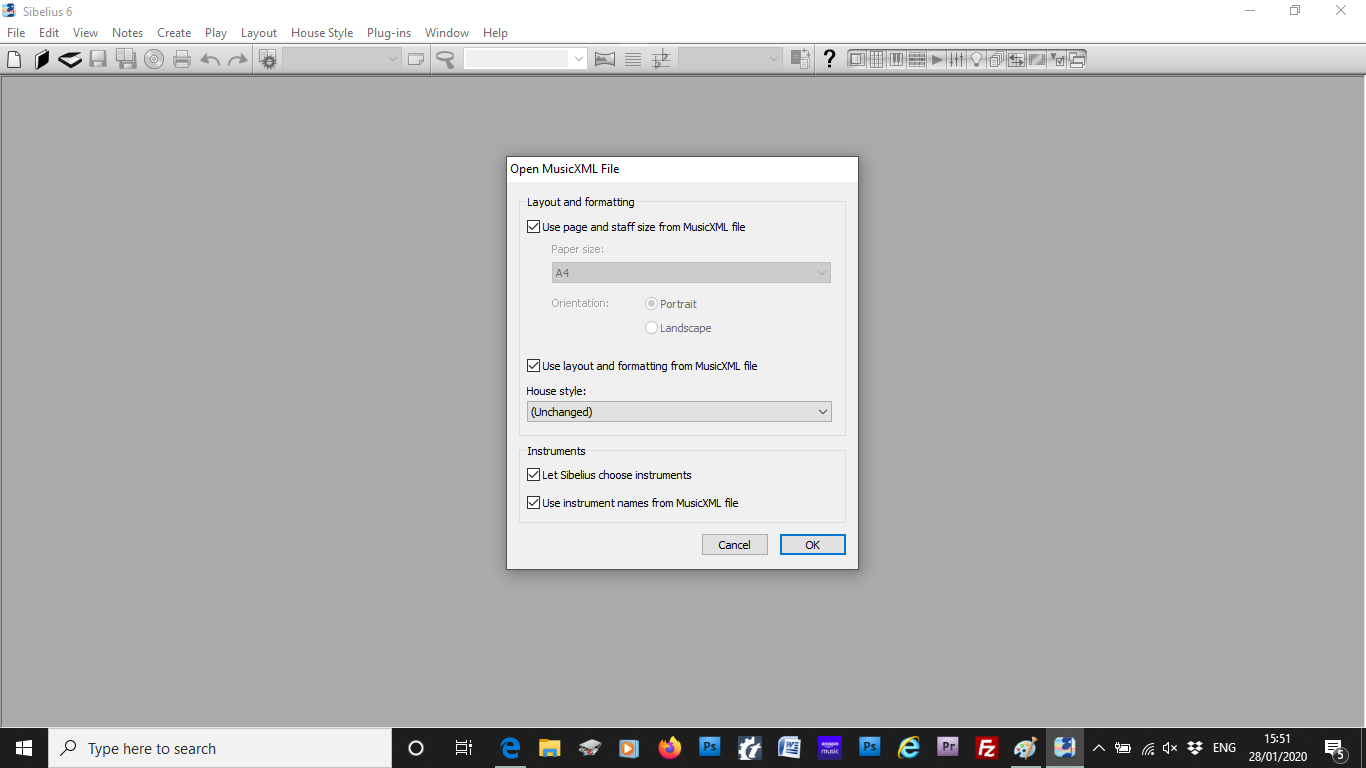The image size is (1366, 768).
Task: Open Microsoft Word from the taskbar
Action: click(x=789, y=748)
